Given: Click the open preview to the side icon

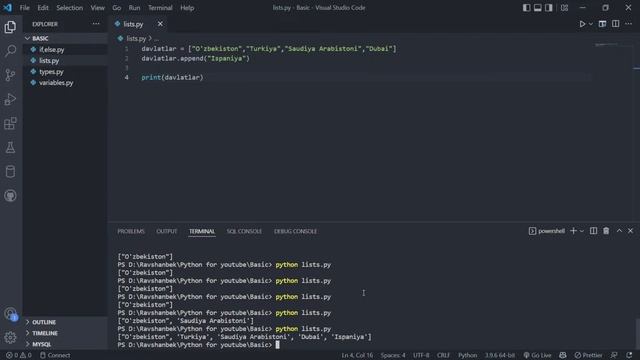Looking at the screenshot, I should pos(602,24).
